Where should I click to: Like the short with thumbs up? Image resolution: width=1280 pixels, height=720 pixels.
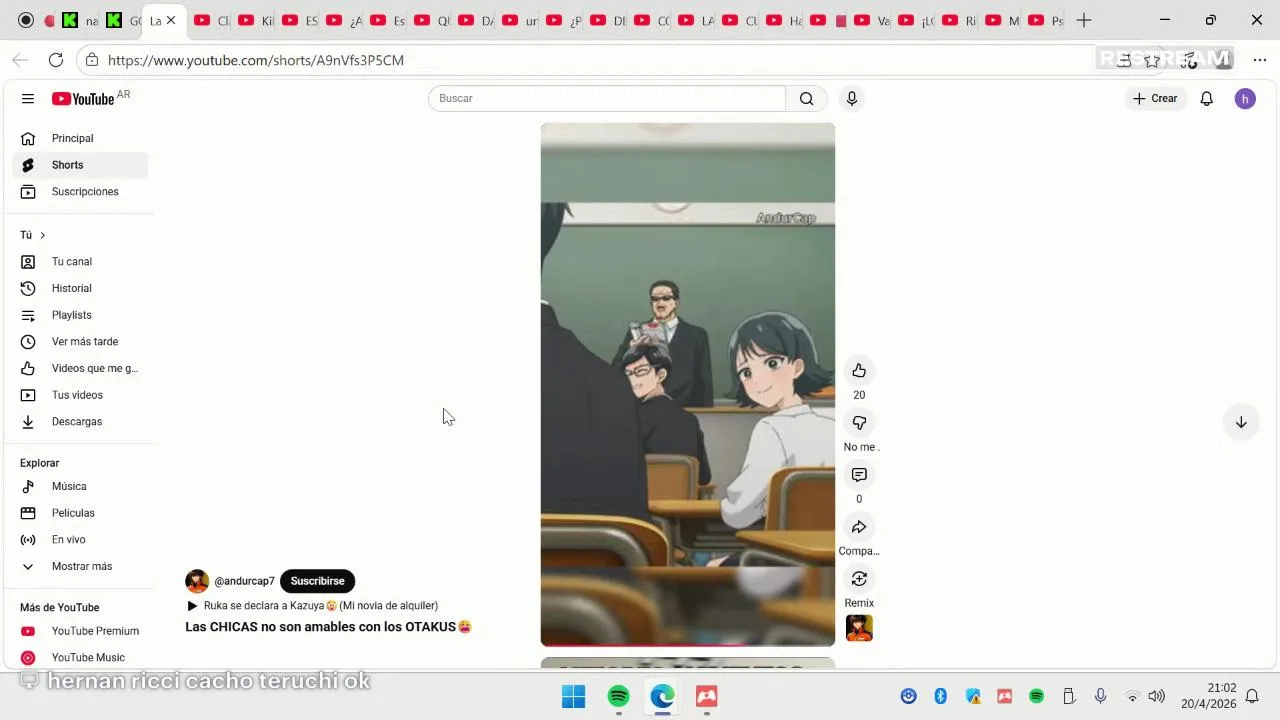click(x=859, y=371)
